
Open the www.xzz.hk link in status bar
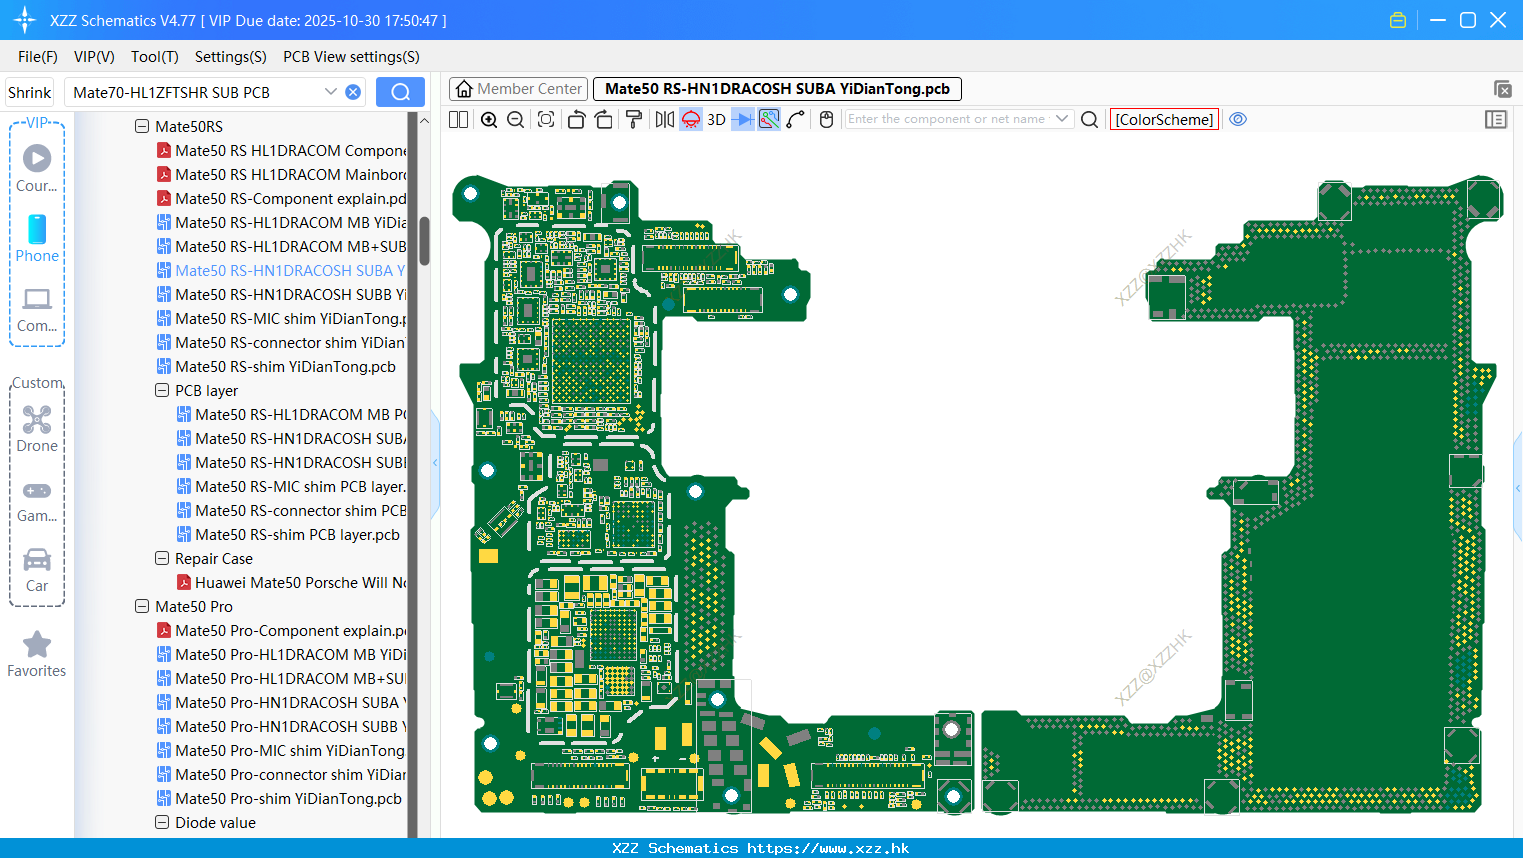click(828, 848)
